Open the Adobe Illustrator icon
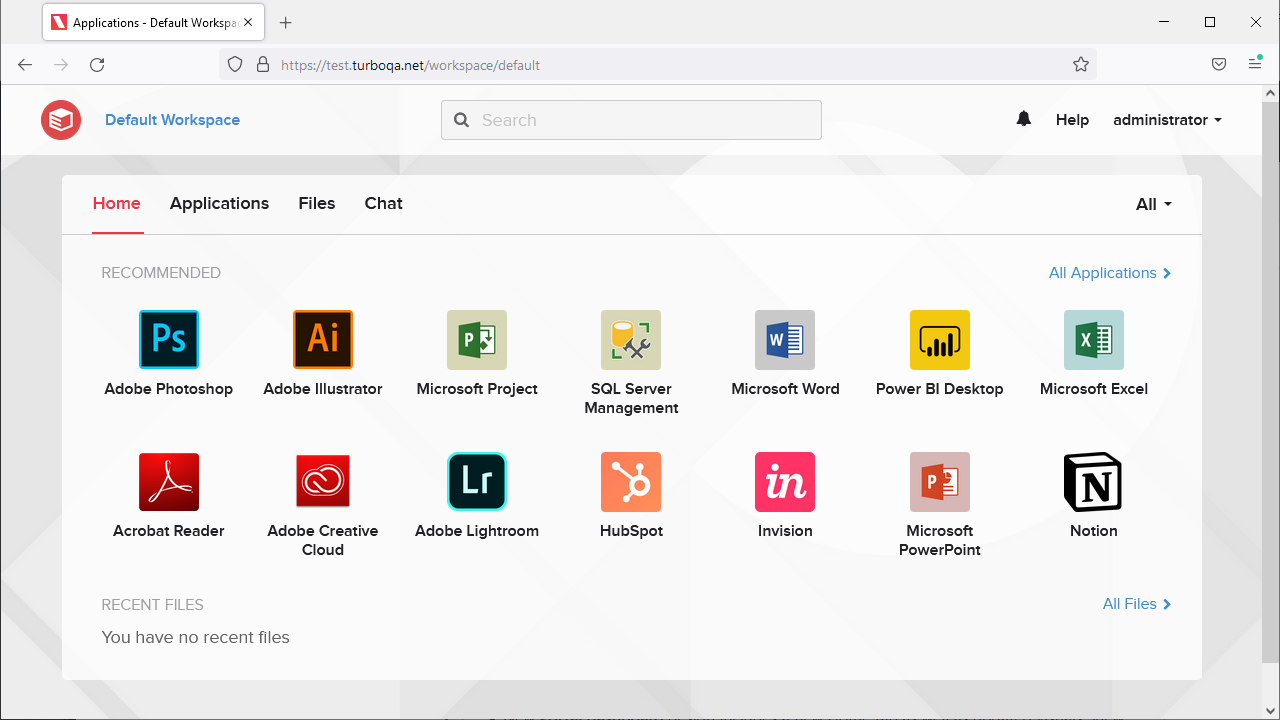This screenshot has height=720, width=1280. tap(322, 340)
